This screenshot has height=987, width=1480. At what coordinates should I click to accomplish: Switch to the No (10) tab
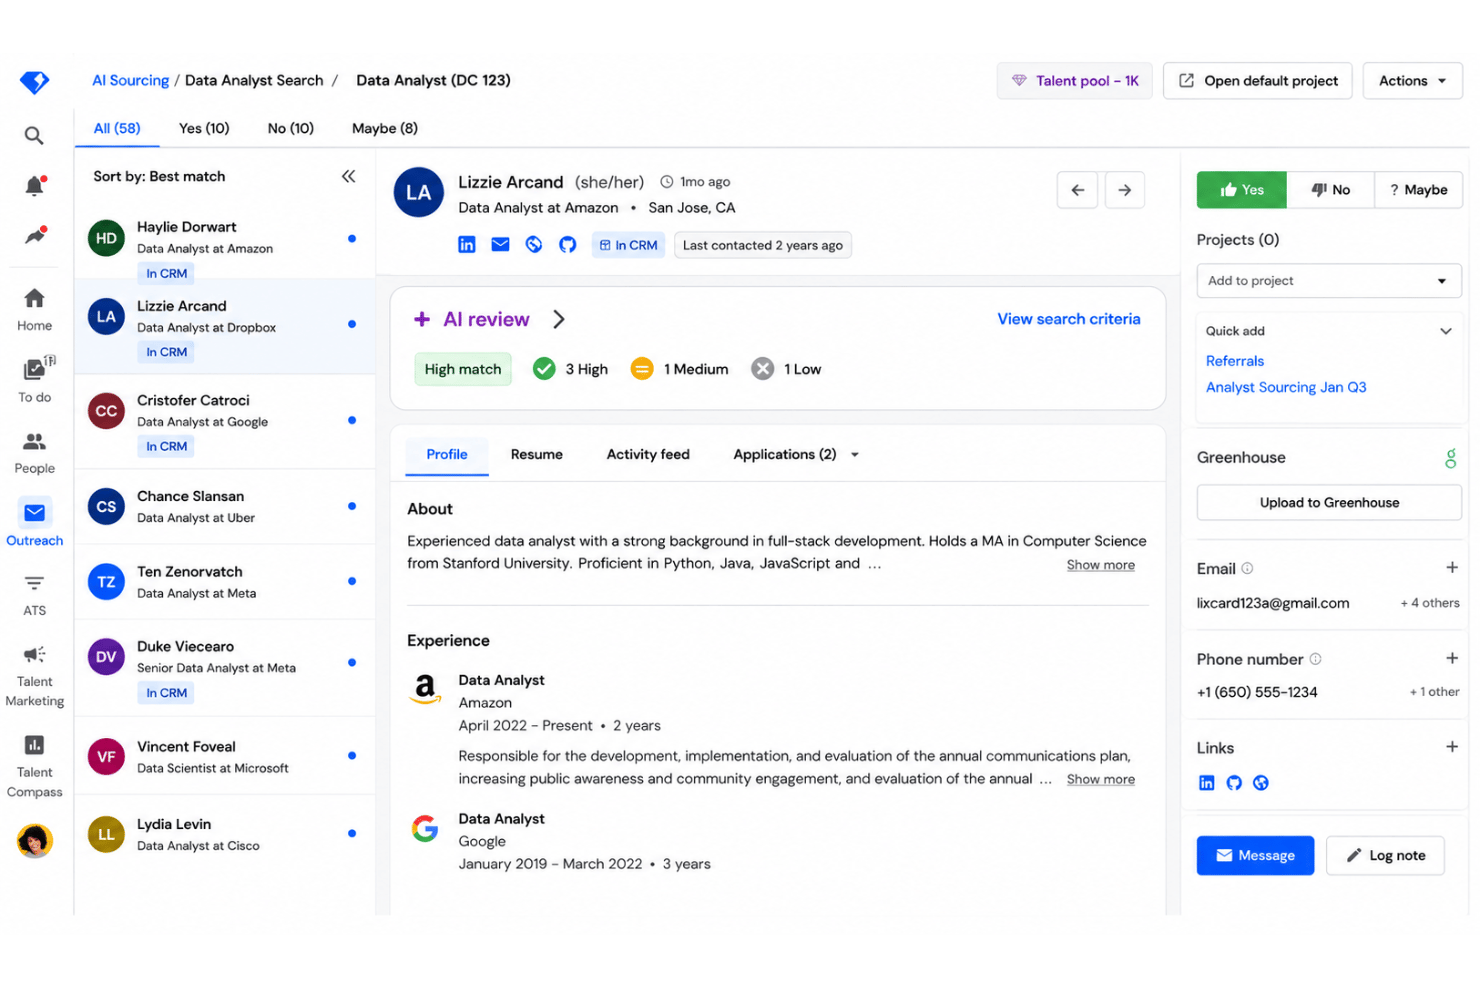pos(291,128)
